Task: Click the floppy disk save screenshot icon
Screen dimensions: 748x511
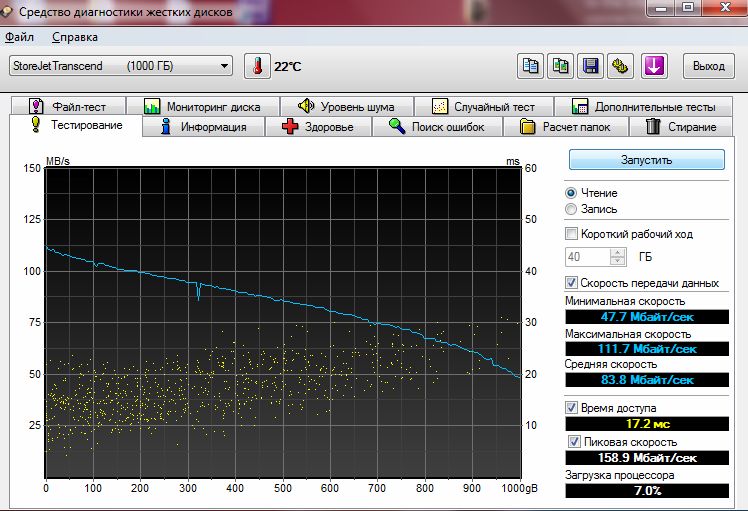Action: click(591, 66)
